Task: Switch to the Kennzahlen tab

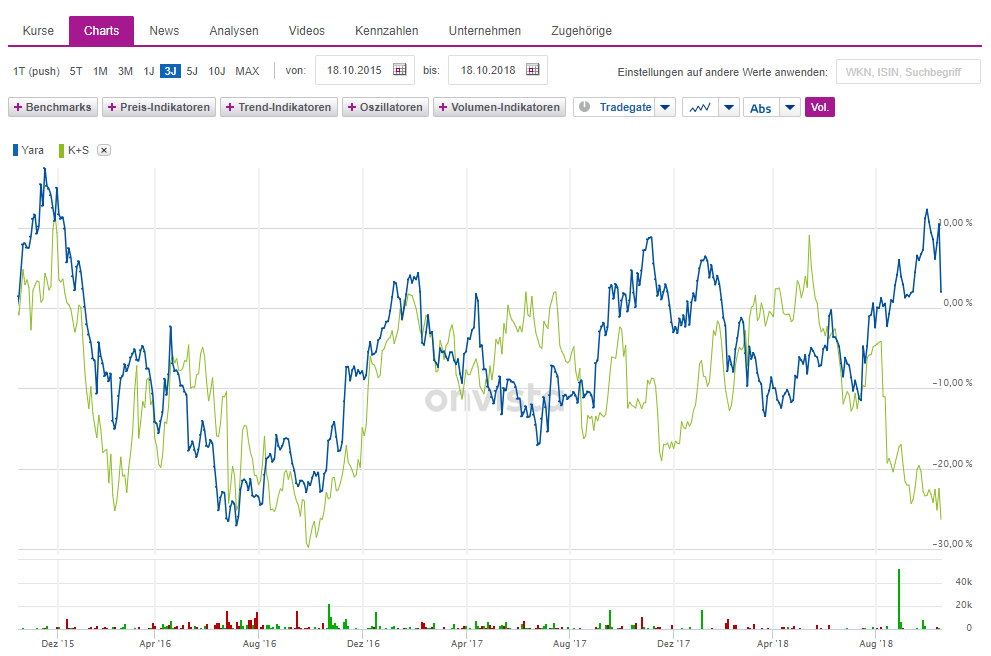Action: click(x=387, y=30)
